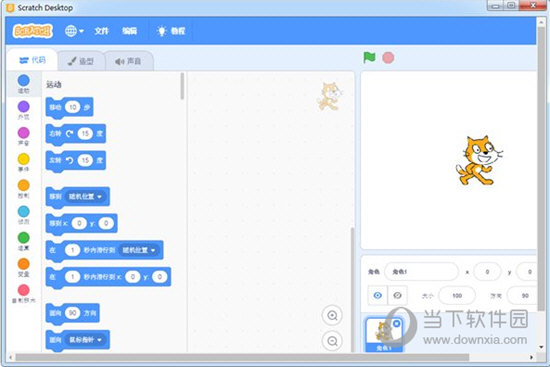Click the 15 degrees value in the 右转 block
Viewport: 550px width, 367px height.
(85, 133)
